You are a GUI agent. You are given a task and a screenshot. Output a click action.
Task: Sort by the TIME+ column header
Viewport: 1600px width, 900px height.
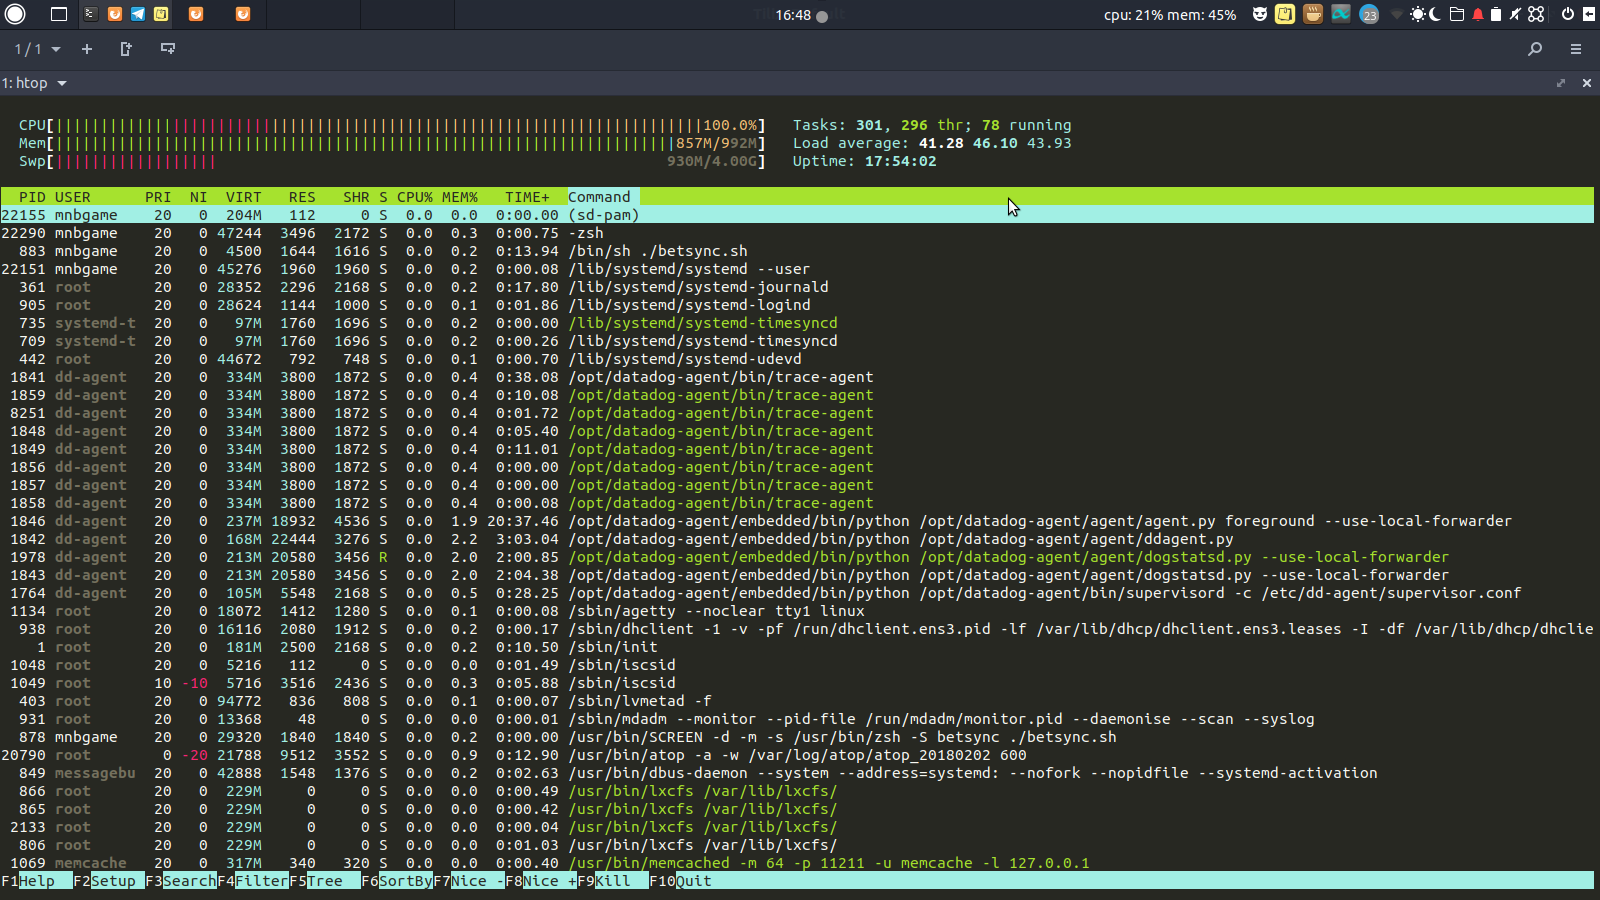pyautogui.click(x=527, y=197)
